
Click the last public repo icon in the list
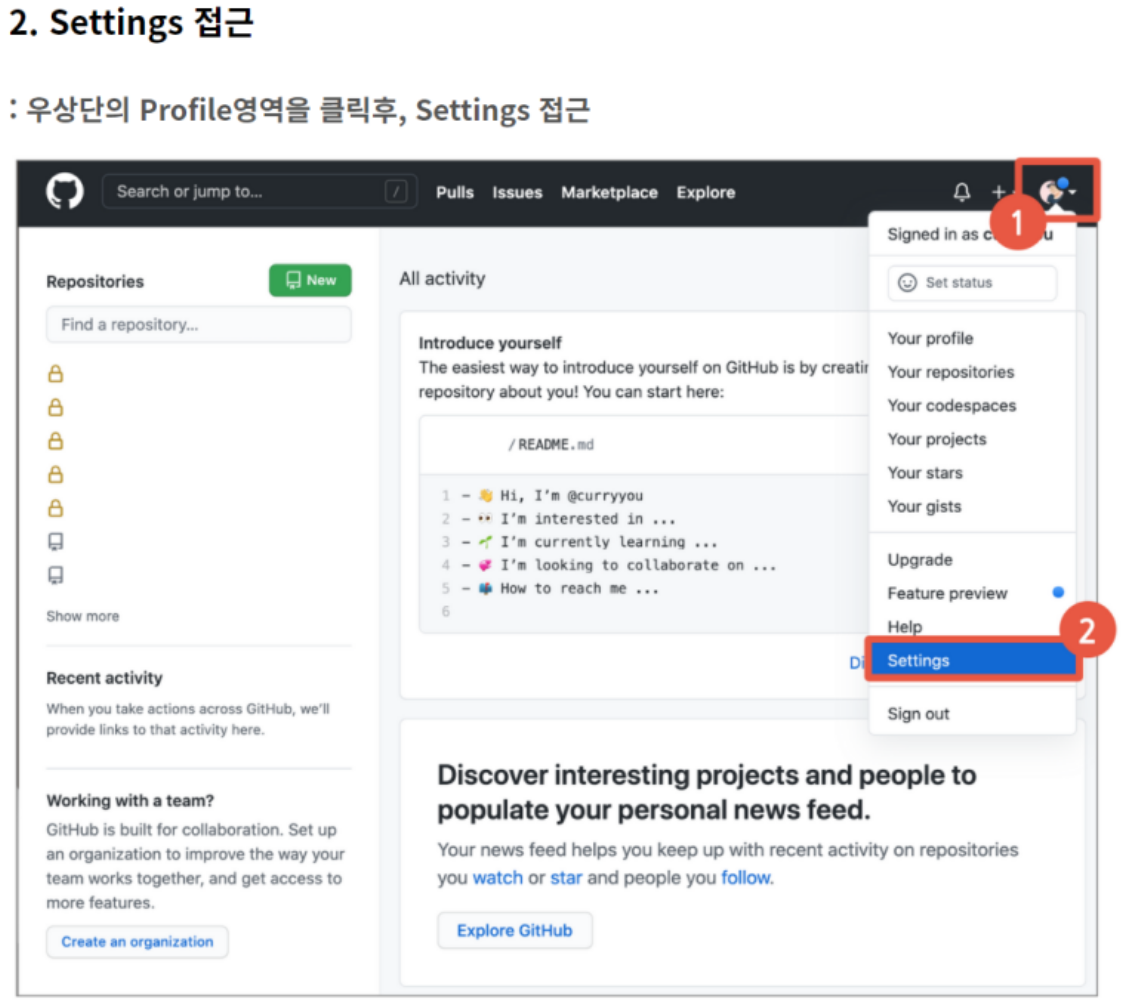(x=55, y=575)
